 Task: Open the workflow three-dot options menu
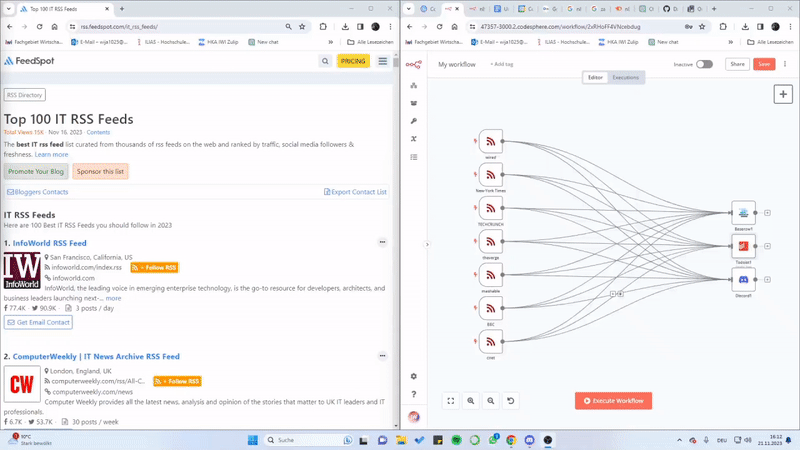(785, 64)
